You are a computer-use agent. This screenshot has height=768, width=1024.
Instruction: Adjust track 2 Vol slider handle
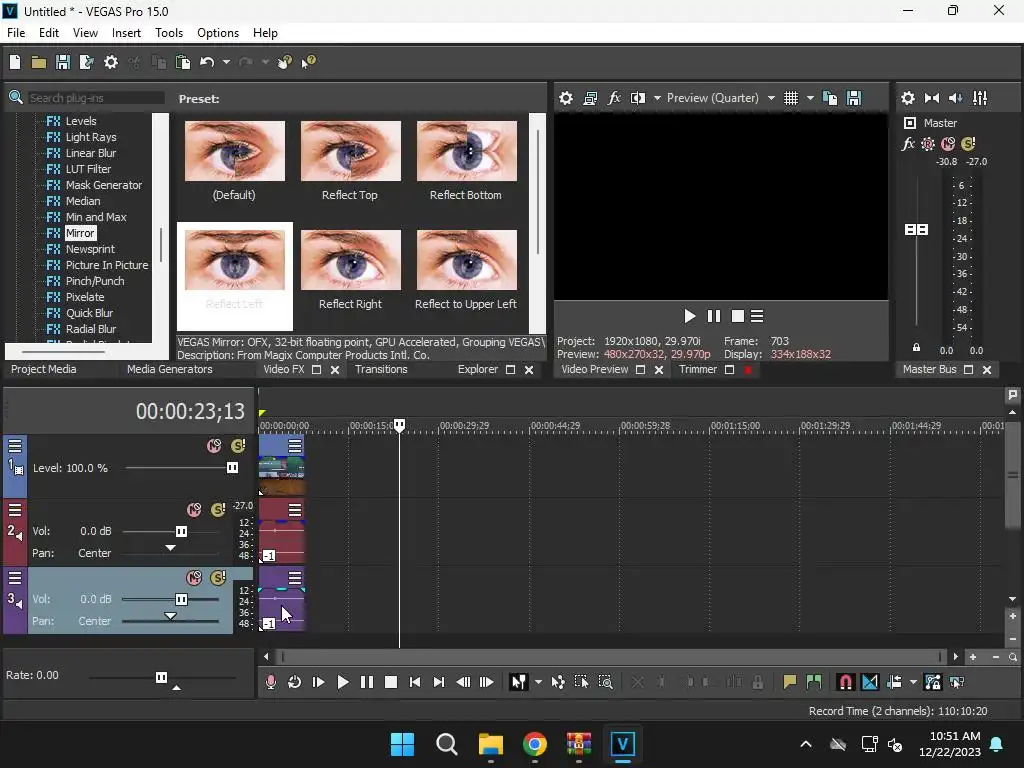(x=182, y=532)
